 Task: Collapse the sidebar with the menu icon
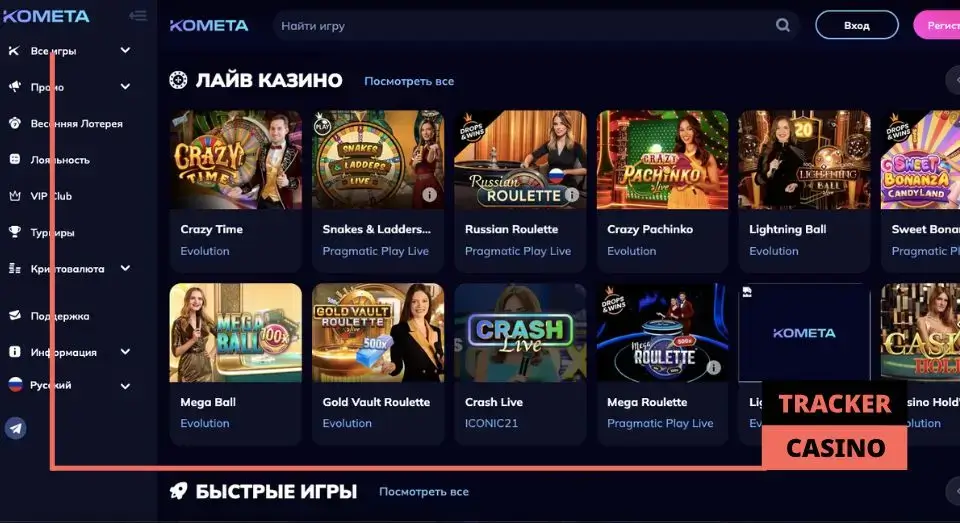[138, 16]
